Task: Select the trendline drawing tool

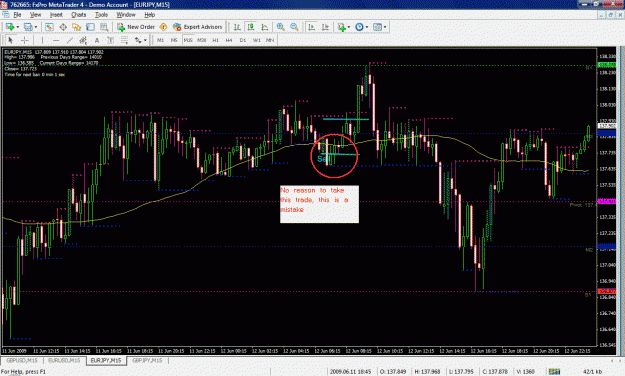Action: point(70,40)
